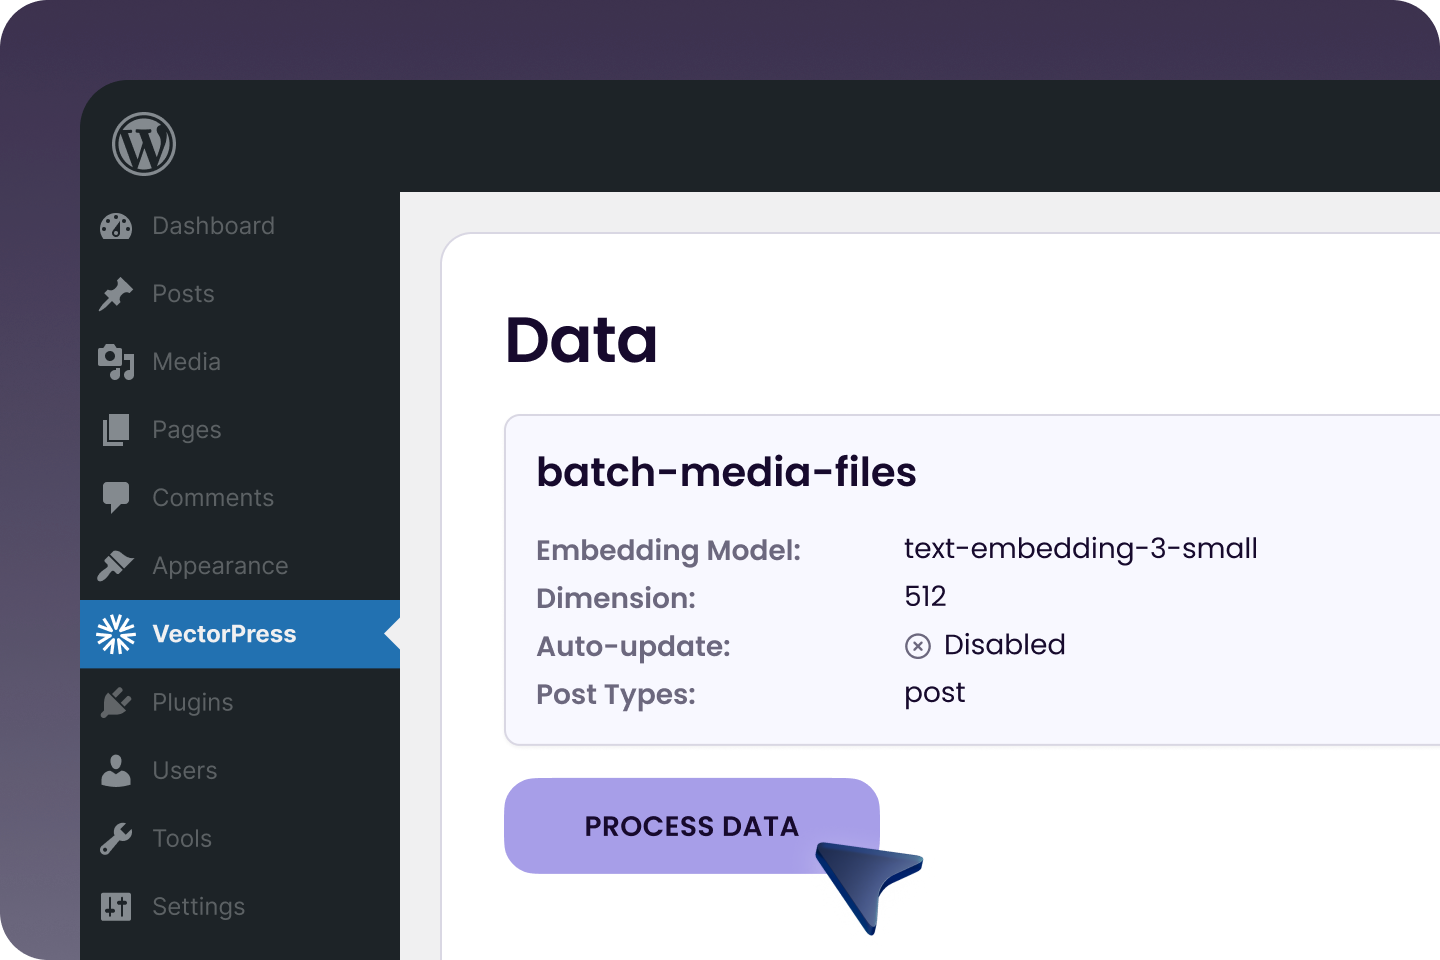
Task: Go to the Posts menu
Action: point(183,294)
